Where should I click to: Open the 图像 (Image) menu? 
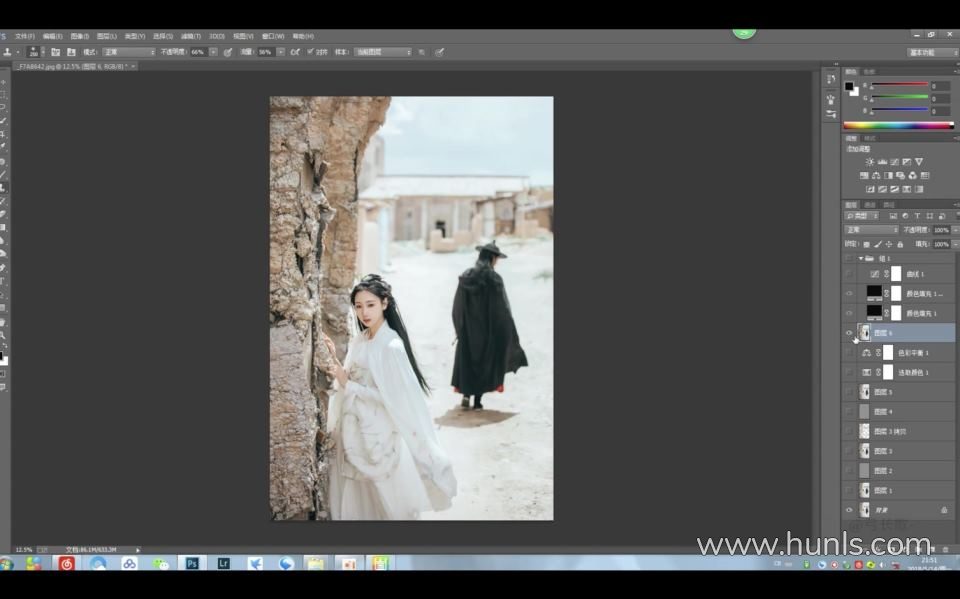(x=79, y=36)
